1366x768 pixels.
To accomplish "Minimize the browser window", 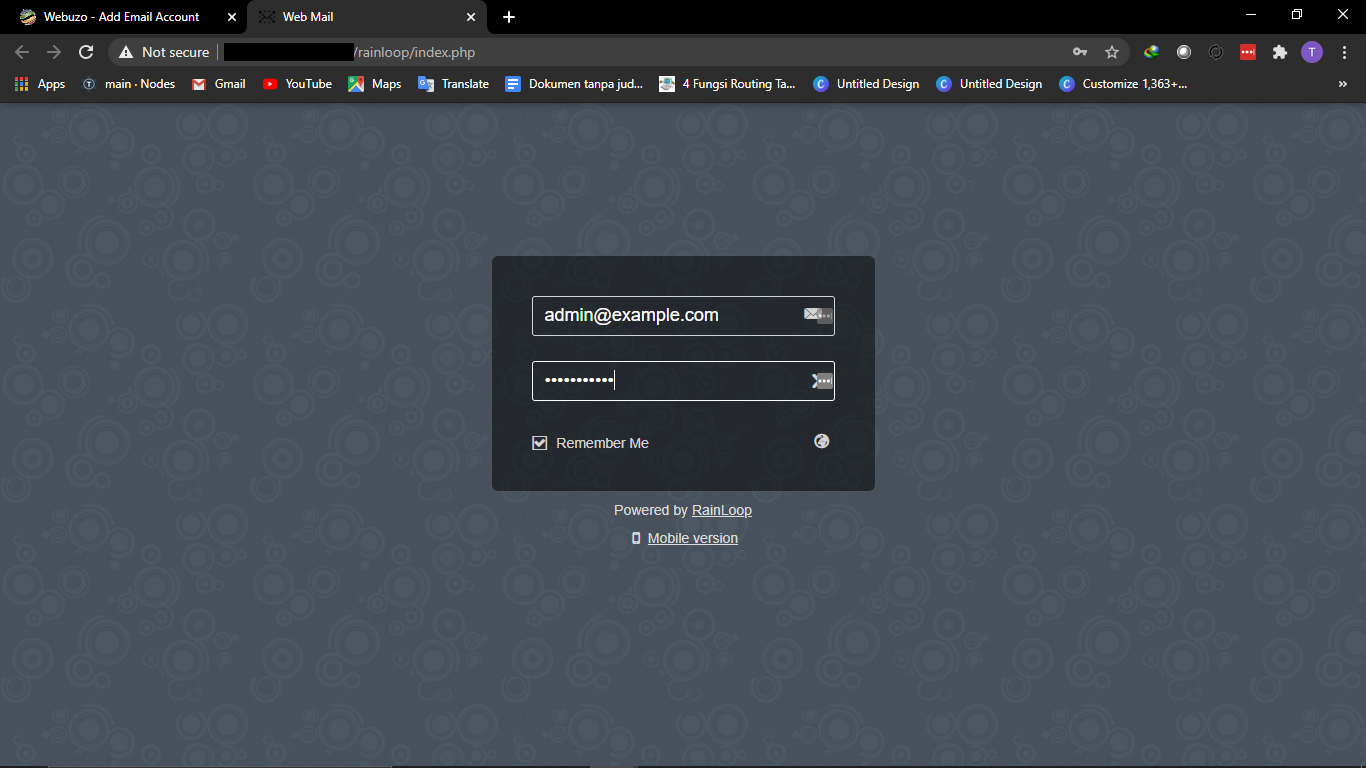I will pos(1251,15).
